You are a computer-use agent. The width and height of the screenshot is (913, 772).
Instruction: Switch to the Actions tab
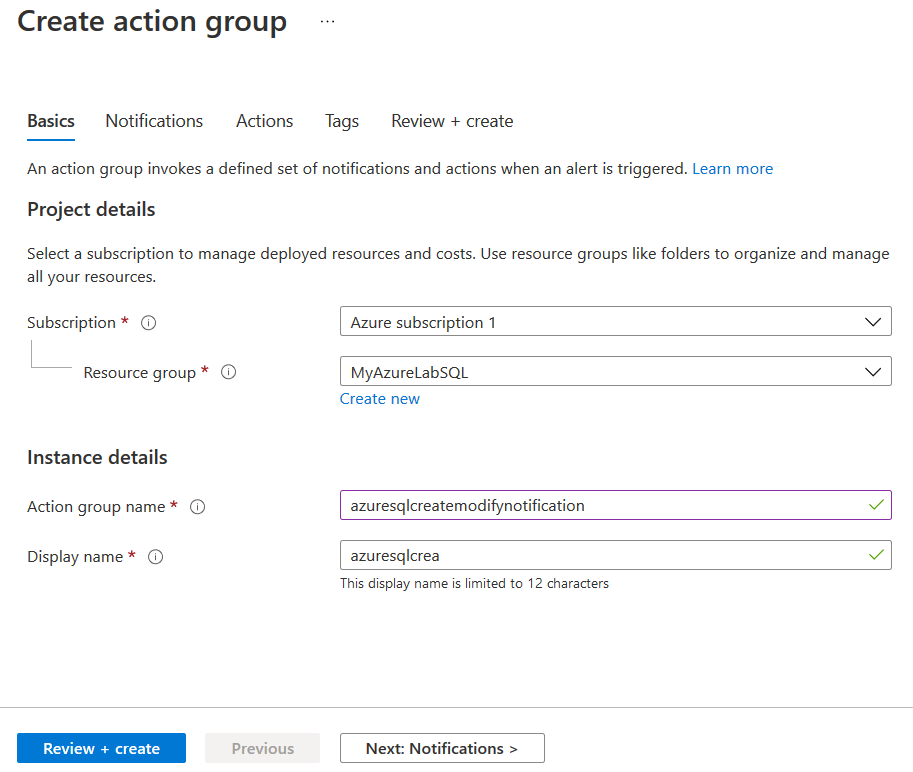pyautogui.click(x=264, y=121)
